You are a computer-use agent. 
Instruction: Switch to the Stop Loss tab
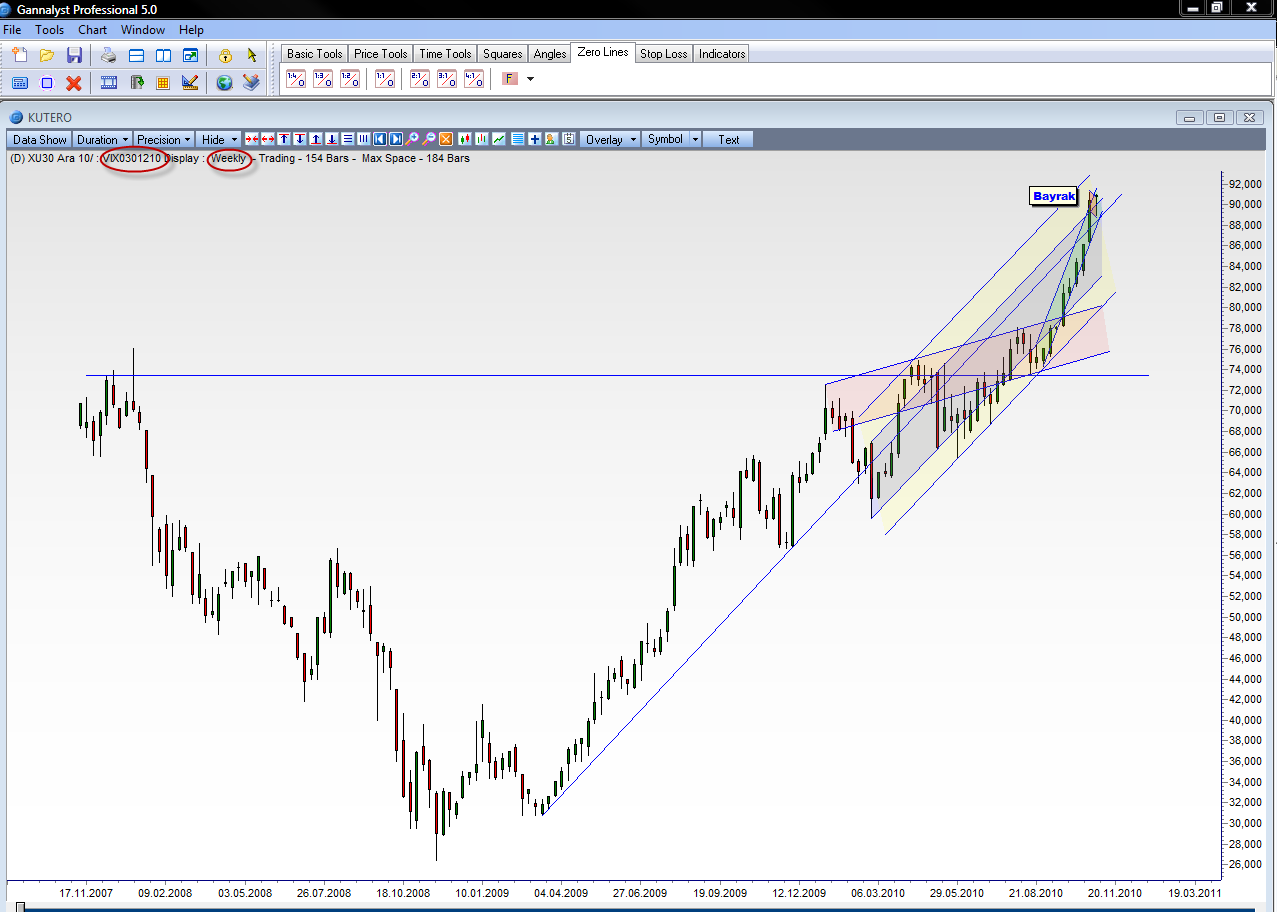point(664,54)
